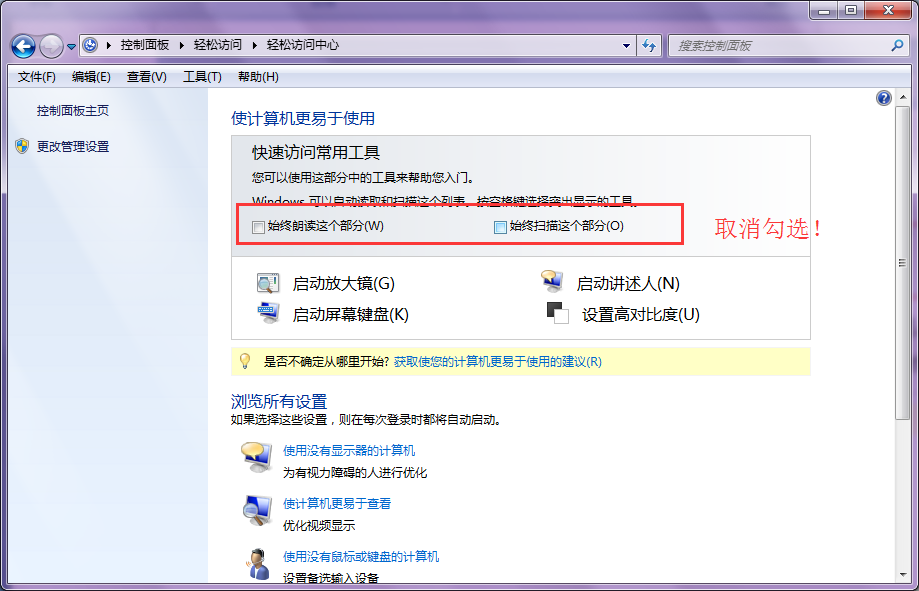This screenshot has width=919, height=591.
Task: Open 设置高对比度(U)
Action: [x=641, y=315]
